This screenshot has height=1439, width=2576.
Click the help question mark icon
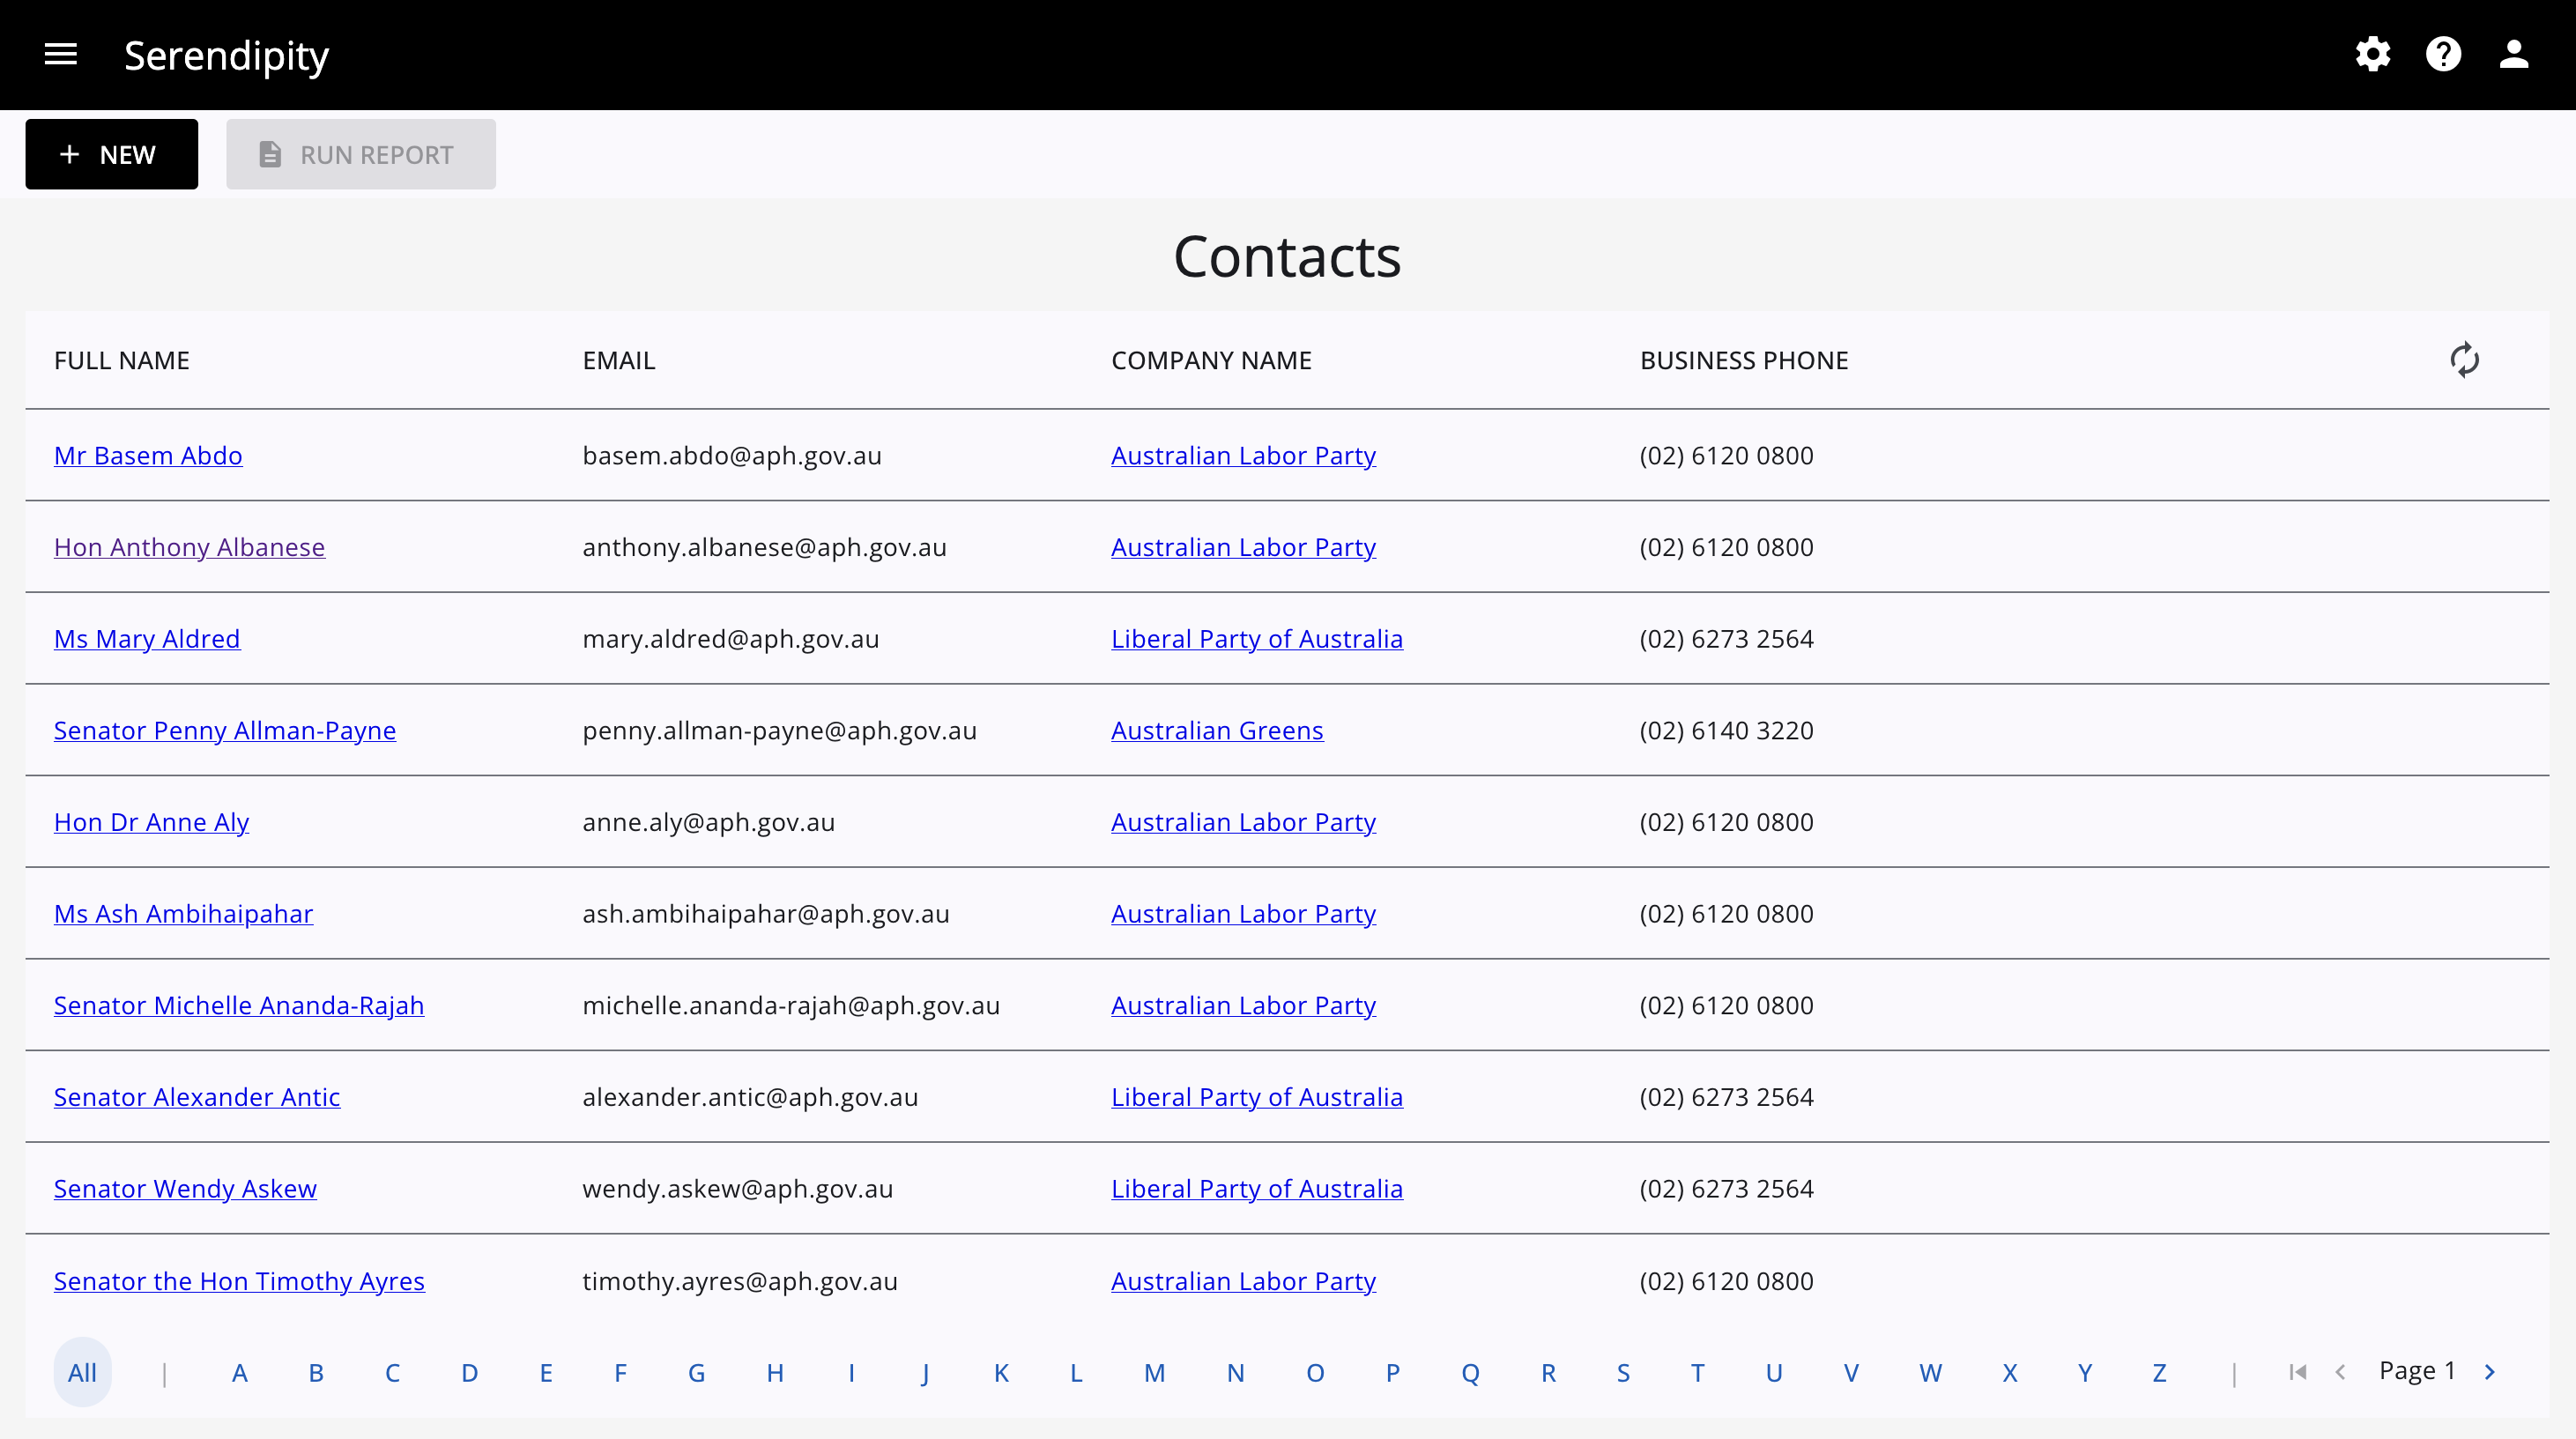[x=2443, y=54]
